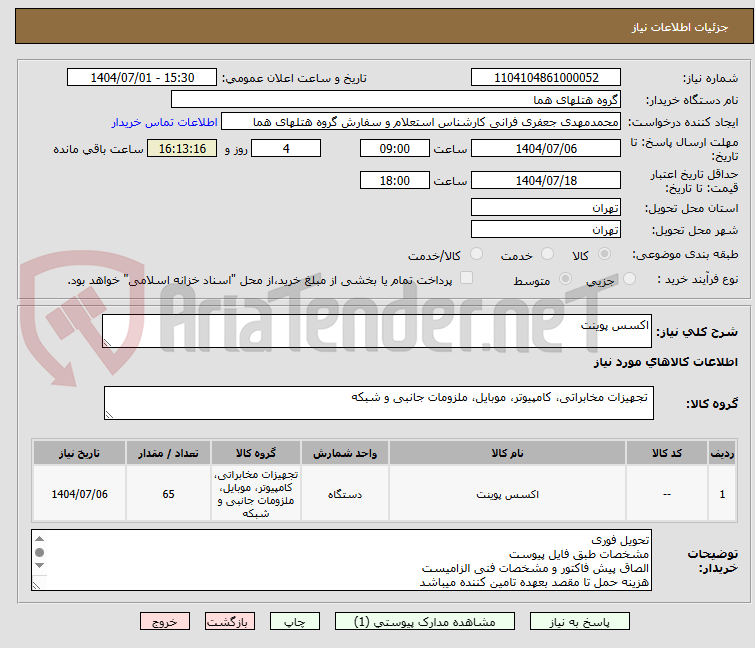Click the بازگشت back button
This screenshot has width=755, height=648.
[x=230, y=622]
